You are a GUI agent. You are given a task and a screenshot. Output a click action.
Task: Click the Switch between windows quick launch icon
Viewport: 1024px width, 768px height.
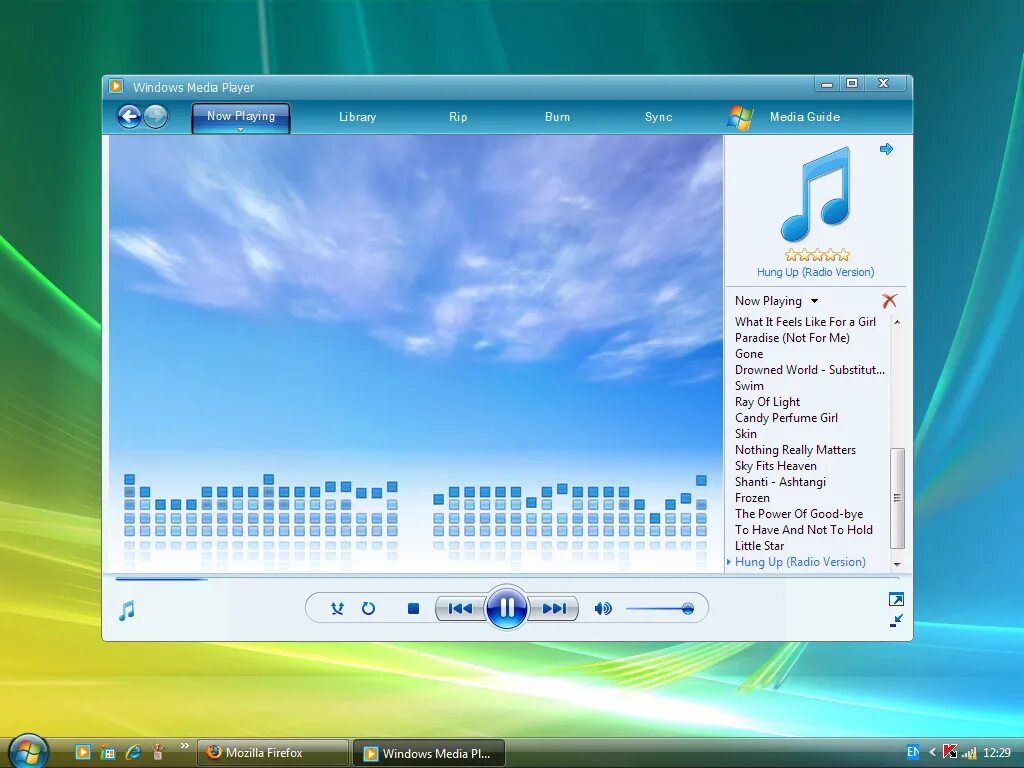[108, 752]
